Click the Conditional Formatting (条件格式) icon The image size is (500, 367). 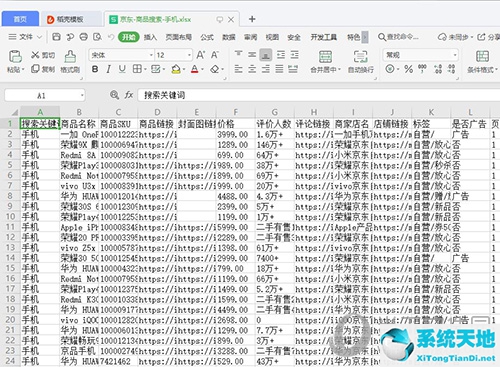[482, 57]
